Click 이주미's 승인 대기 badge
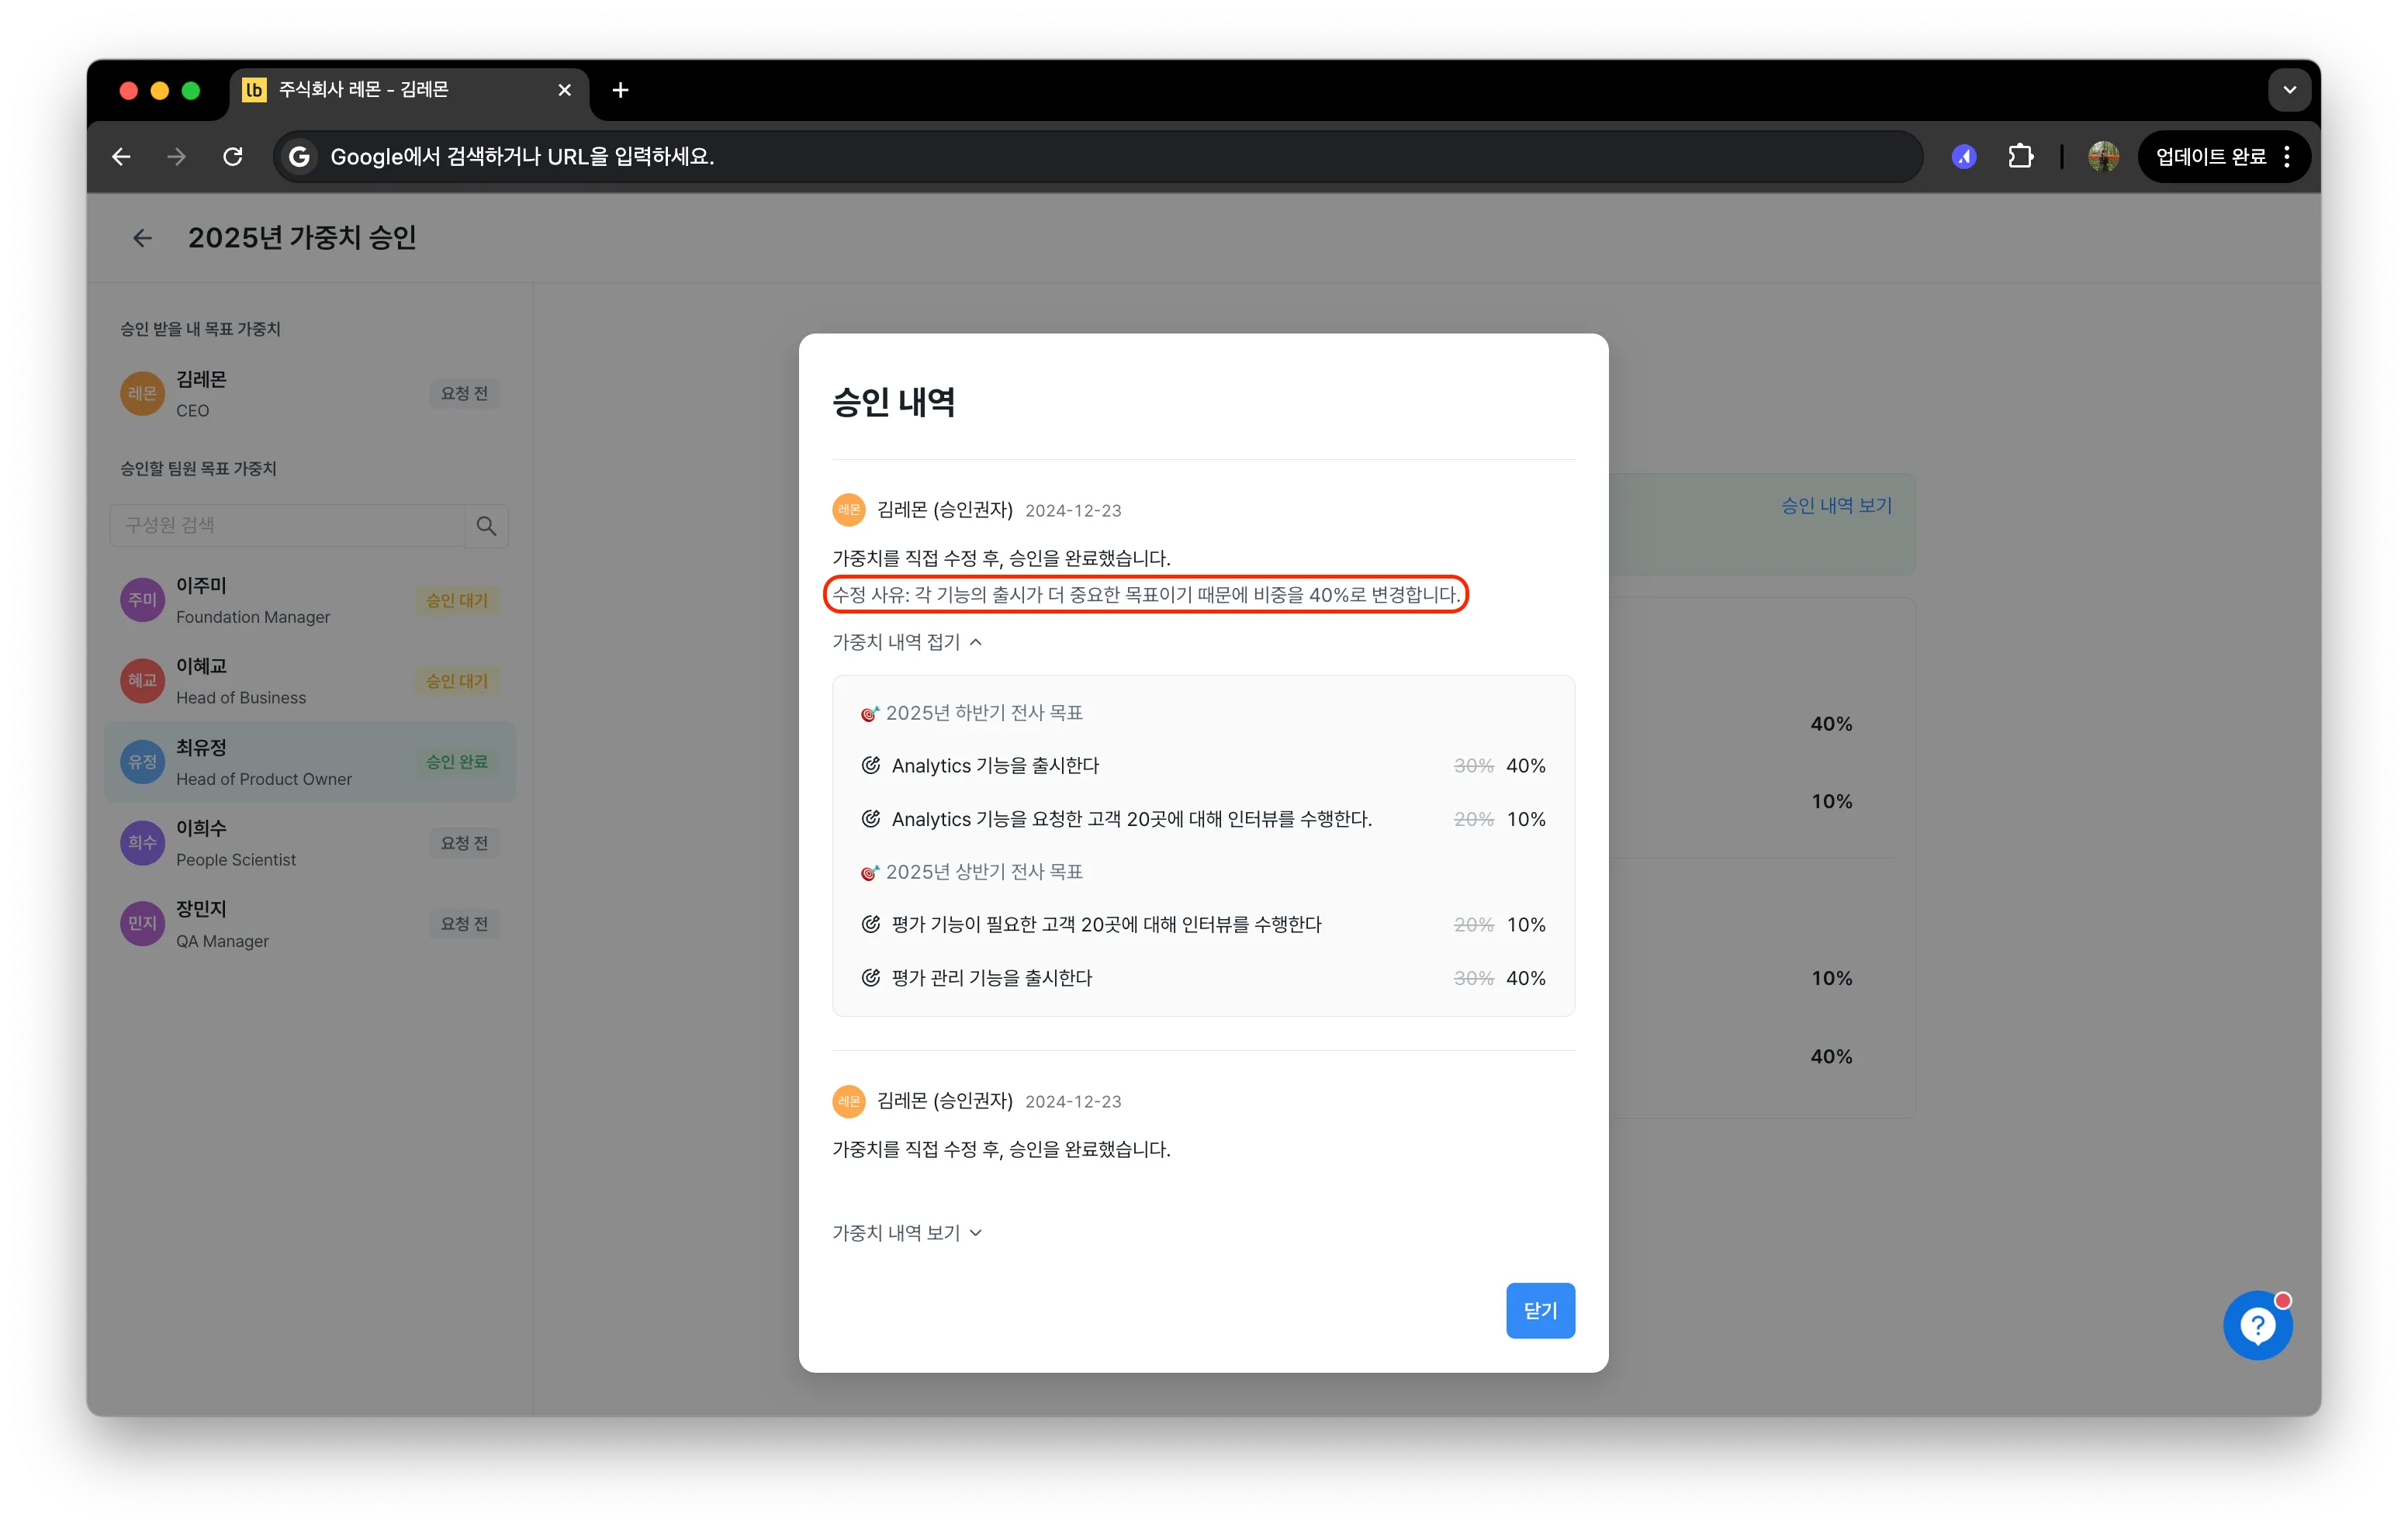Image resolution: width=2408 pixels, height=1531 pixels. (457, 601)
